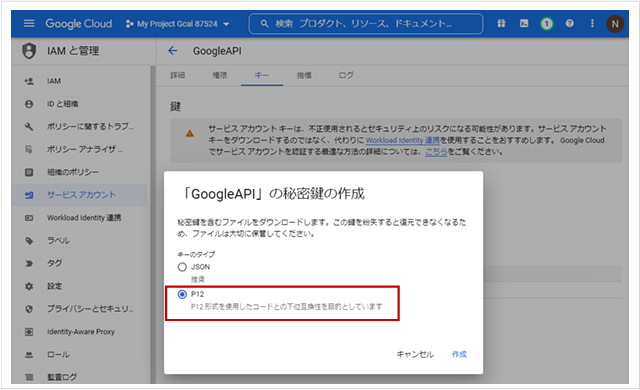
Task: Click the GoogleAPI page title
Action: click(x=217, y=51)
